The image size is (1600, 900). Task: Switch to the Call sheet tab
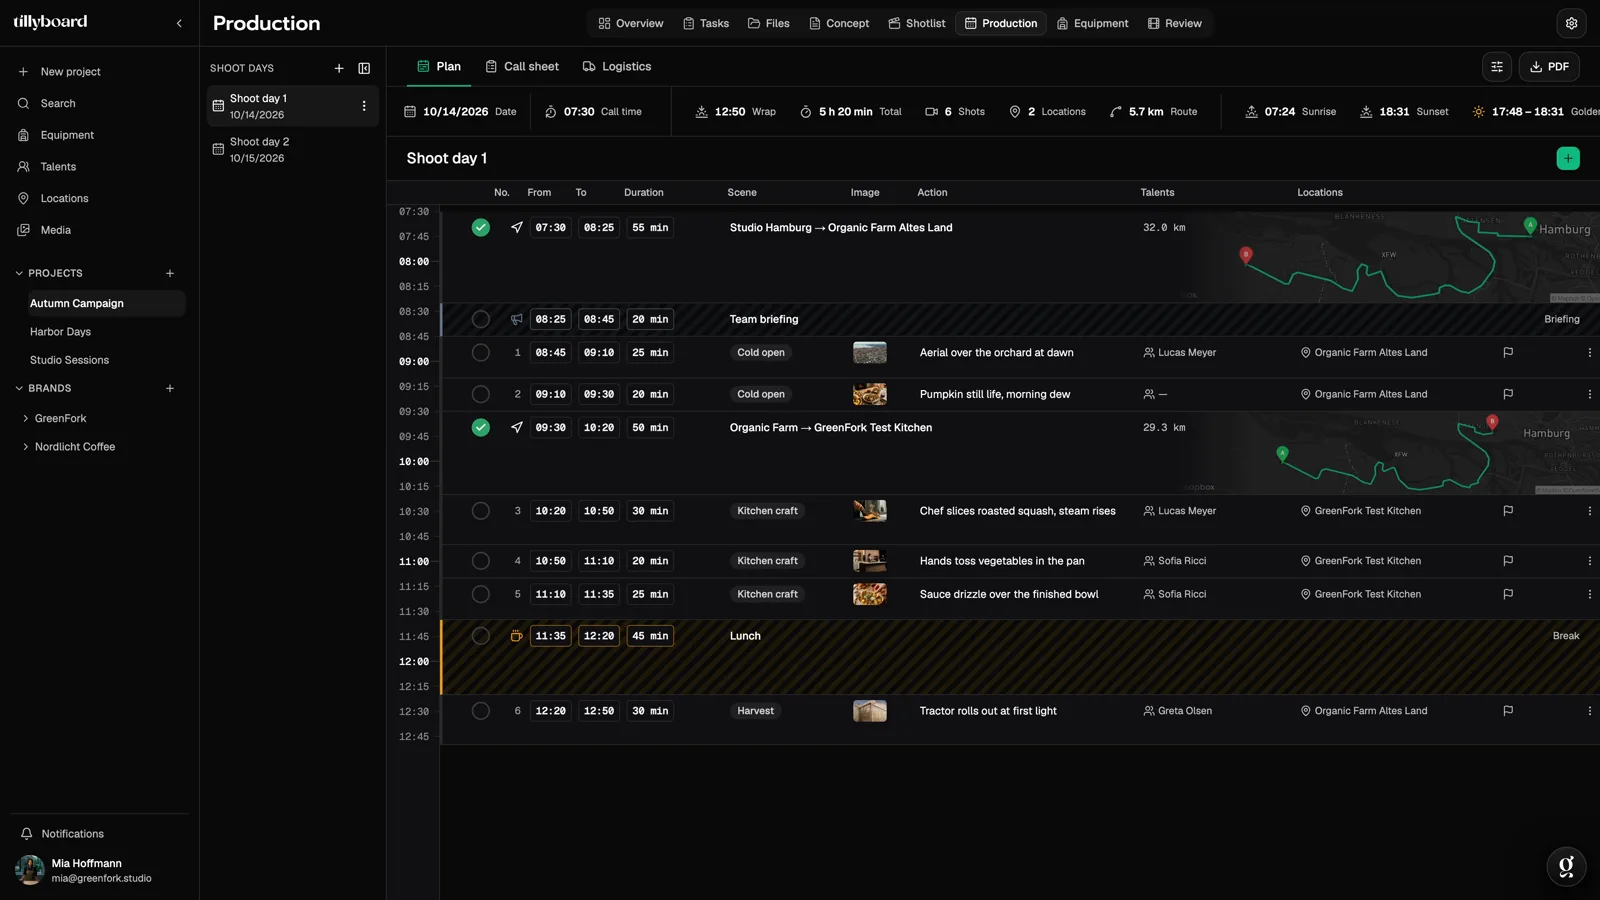point(522,66)
